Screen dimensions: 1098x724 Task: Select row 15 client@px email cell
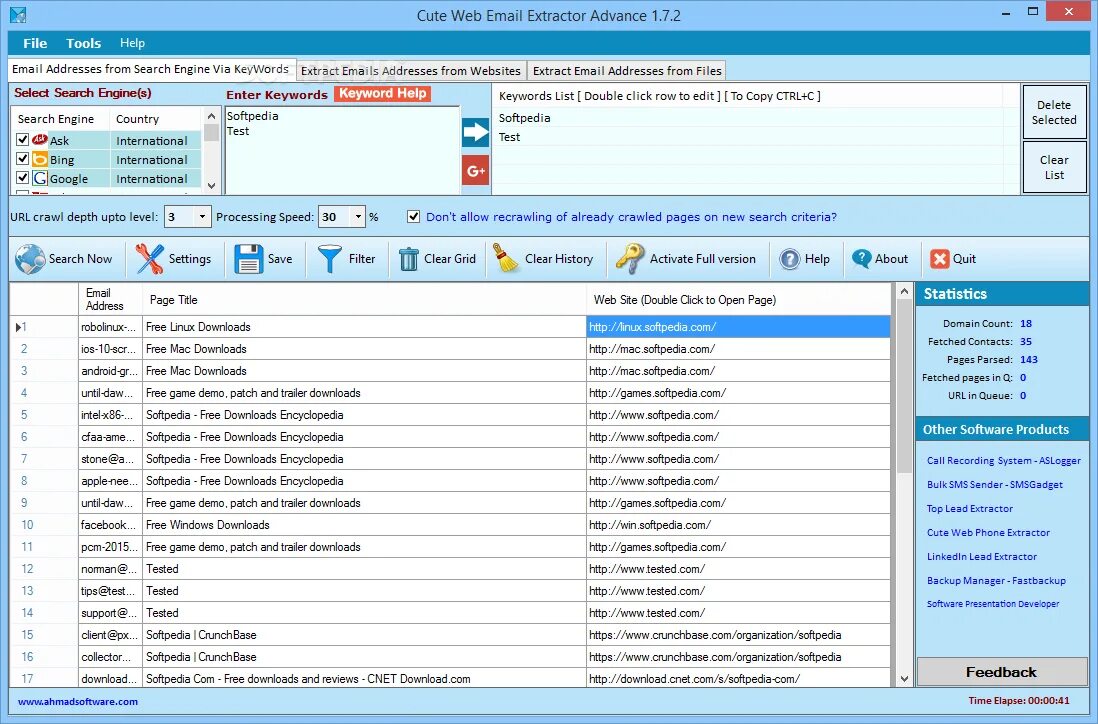pyautogui.click(x=110, y=635)
